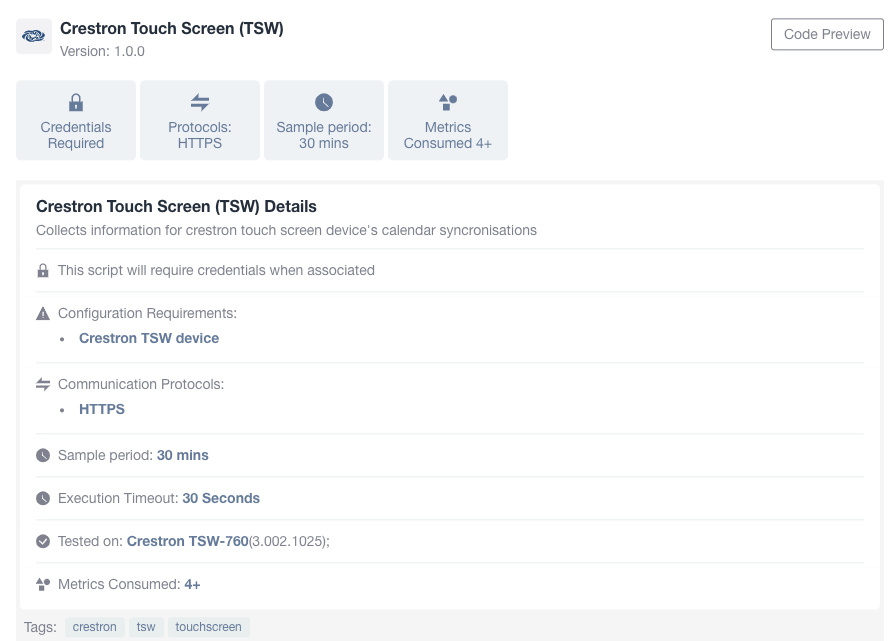This screenshot has height=641, width=894.
Task: Click the Configuration Requirements label
Action: tap(147, 313)
